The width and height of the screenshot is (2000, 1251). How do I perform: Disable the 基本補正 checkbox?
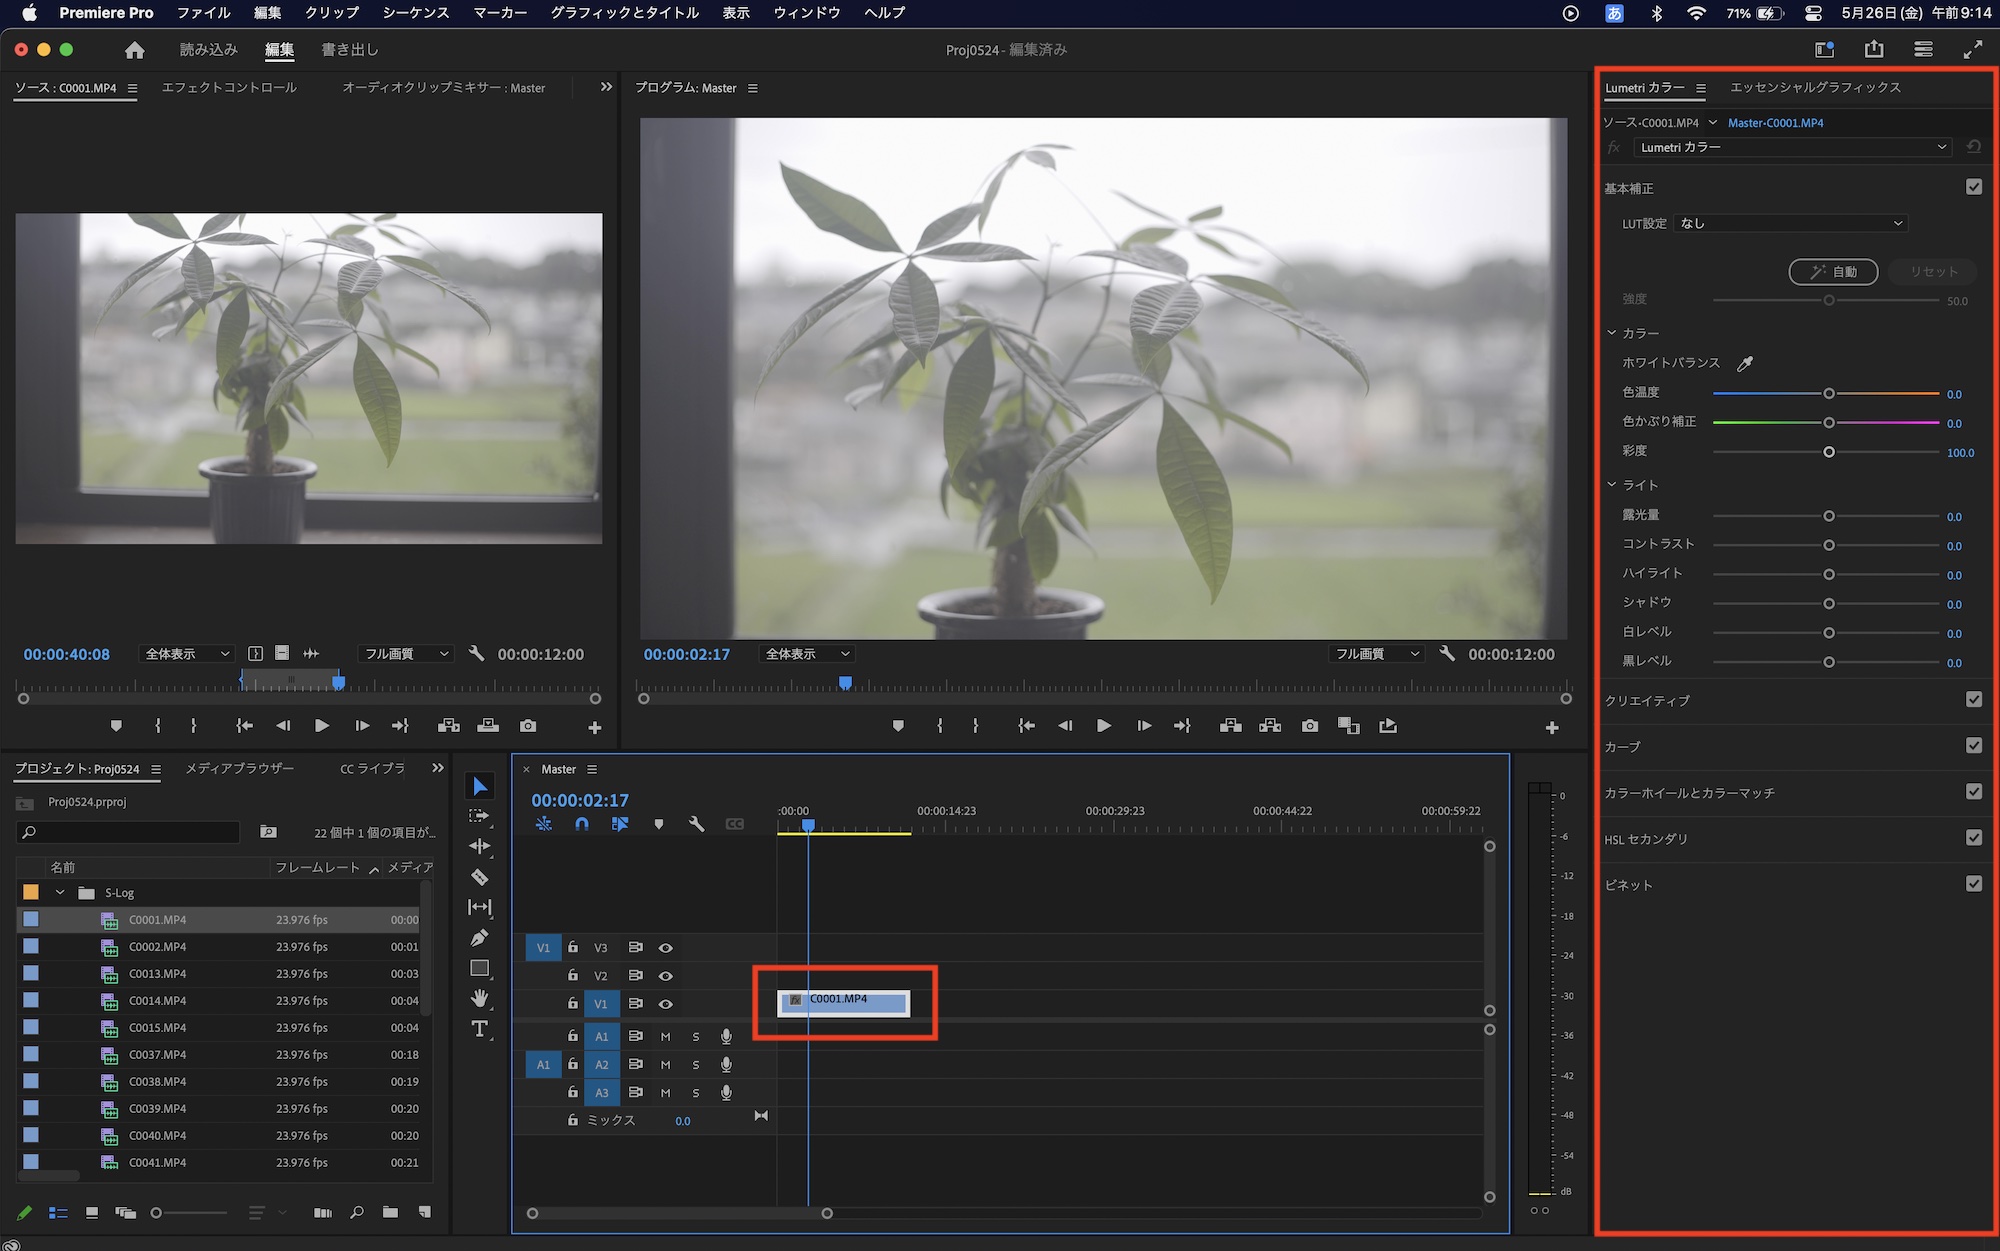click(1973, 187)
